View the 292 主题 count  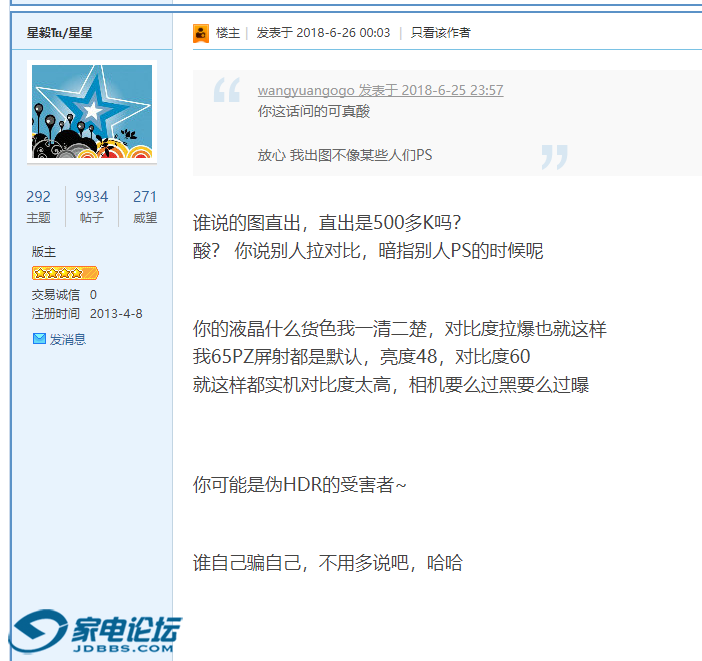click(39, 206)
